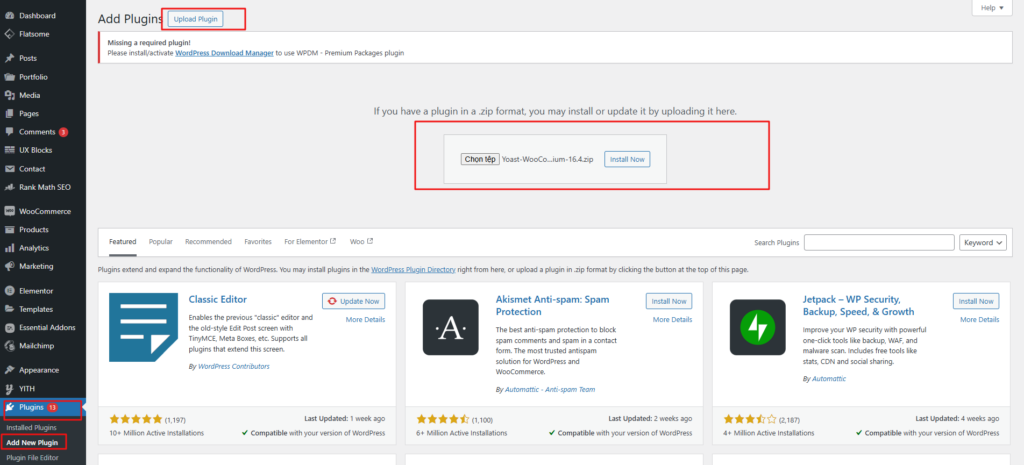Click the UX Blocks grid icon
Image resolution: width=1024 pixels, height=465 pixels.
9,150
